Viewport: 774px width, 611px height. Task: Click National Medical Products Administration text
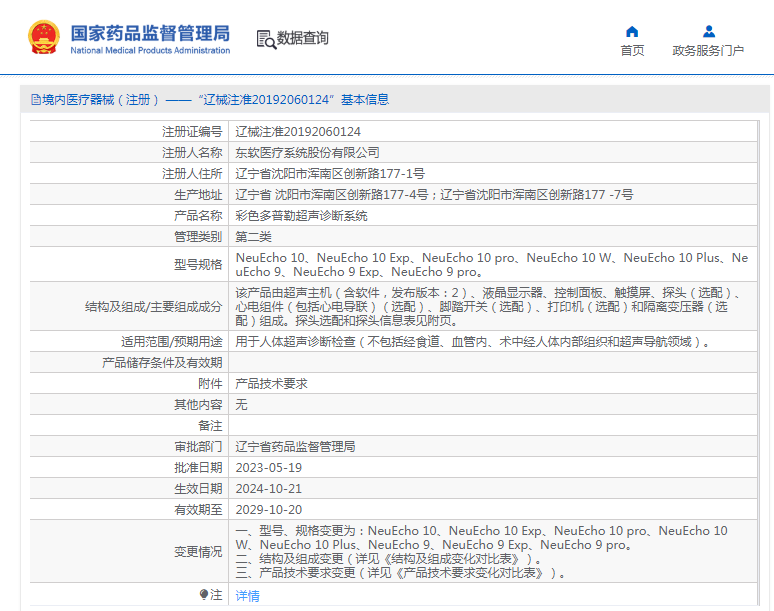tap(150, 50)
